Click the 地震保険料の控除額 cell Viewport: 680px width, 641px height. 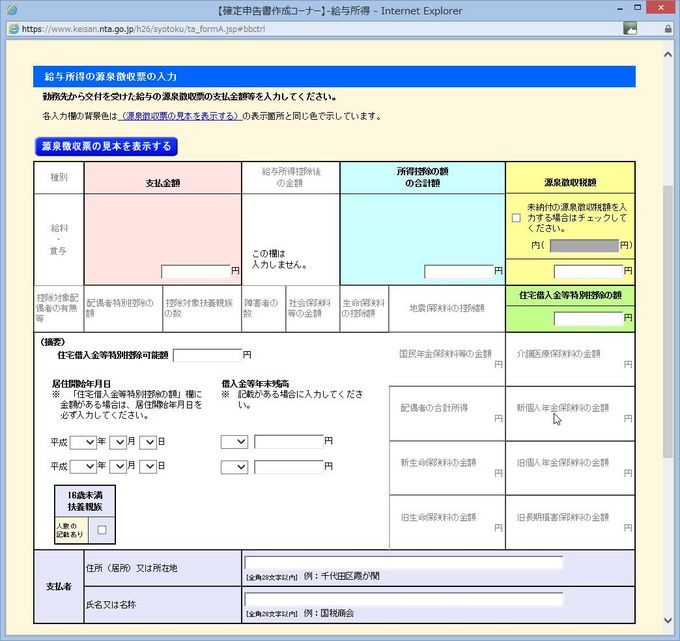447,308
